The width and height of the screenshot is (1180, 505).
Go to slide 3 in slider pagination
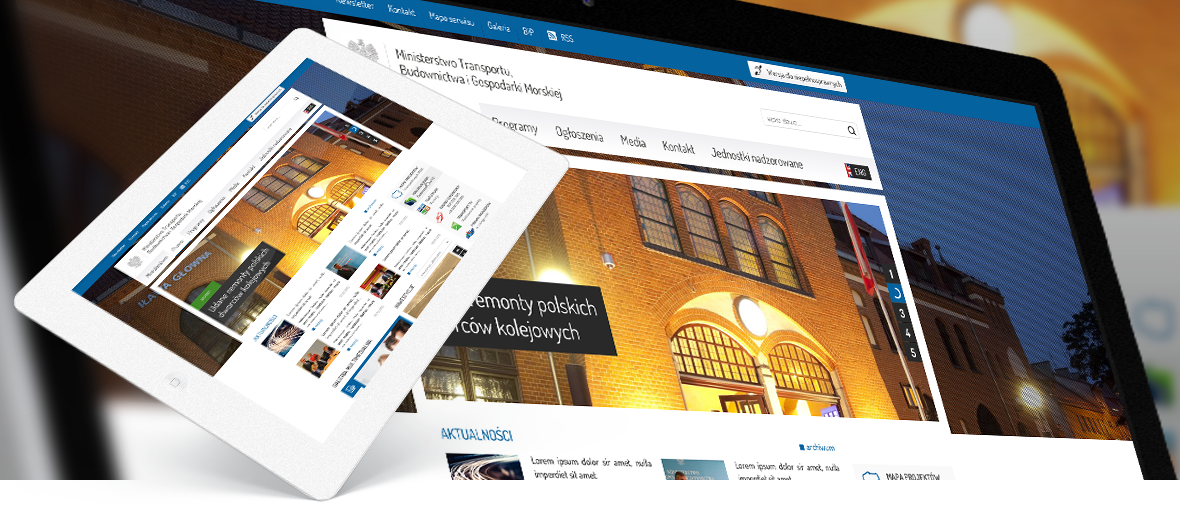coord(902,314)
